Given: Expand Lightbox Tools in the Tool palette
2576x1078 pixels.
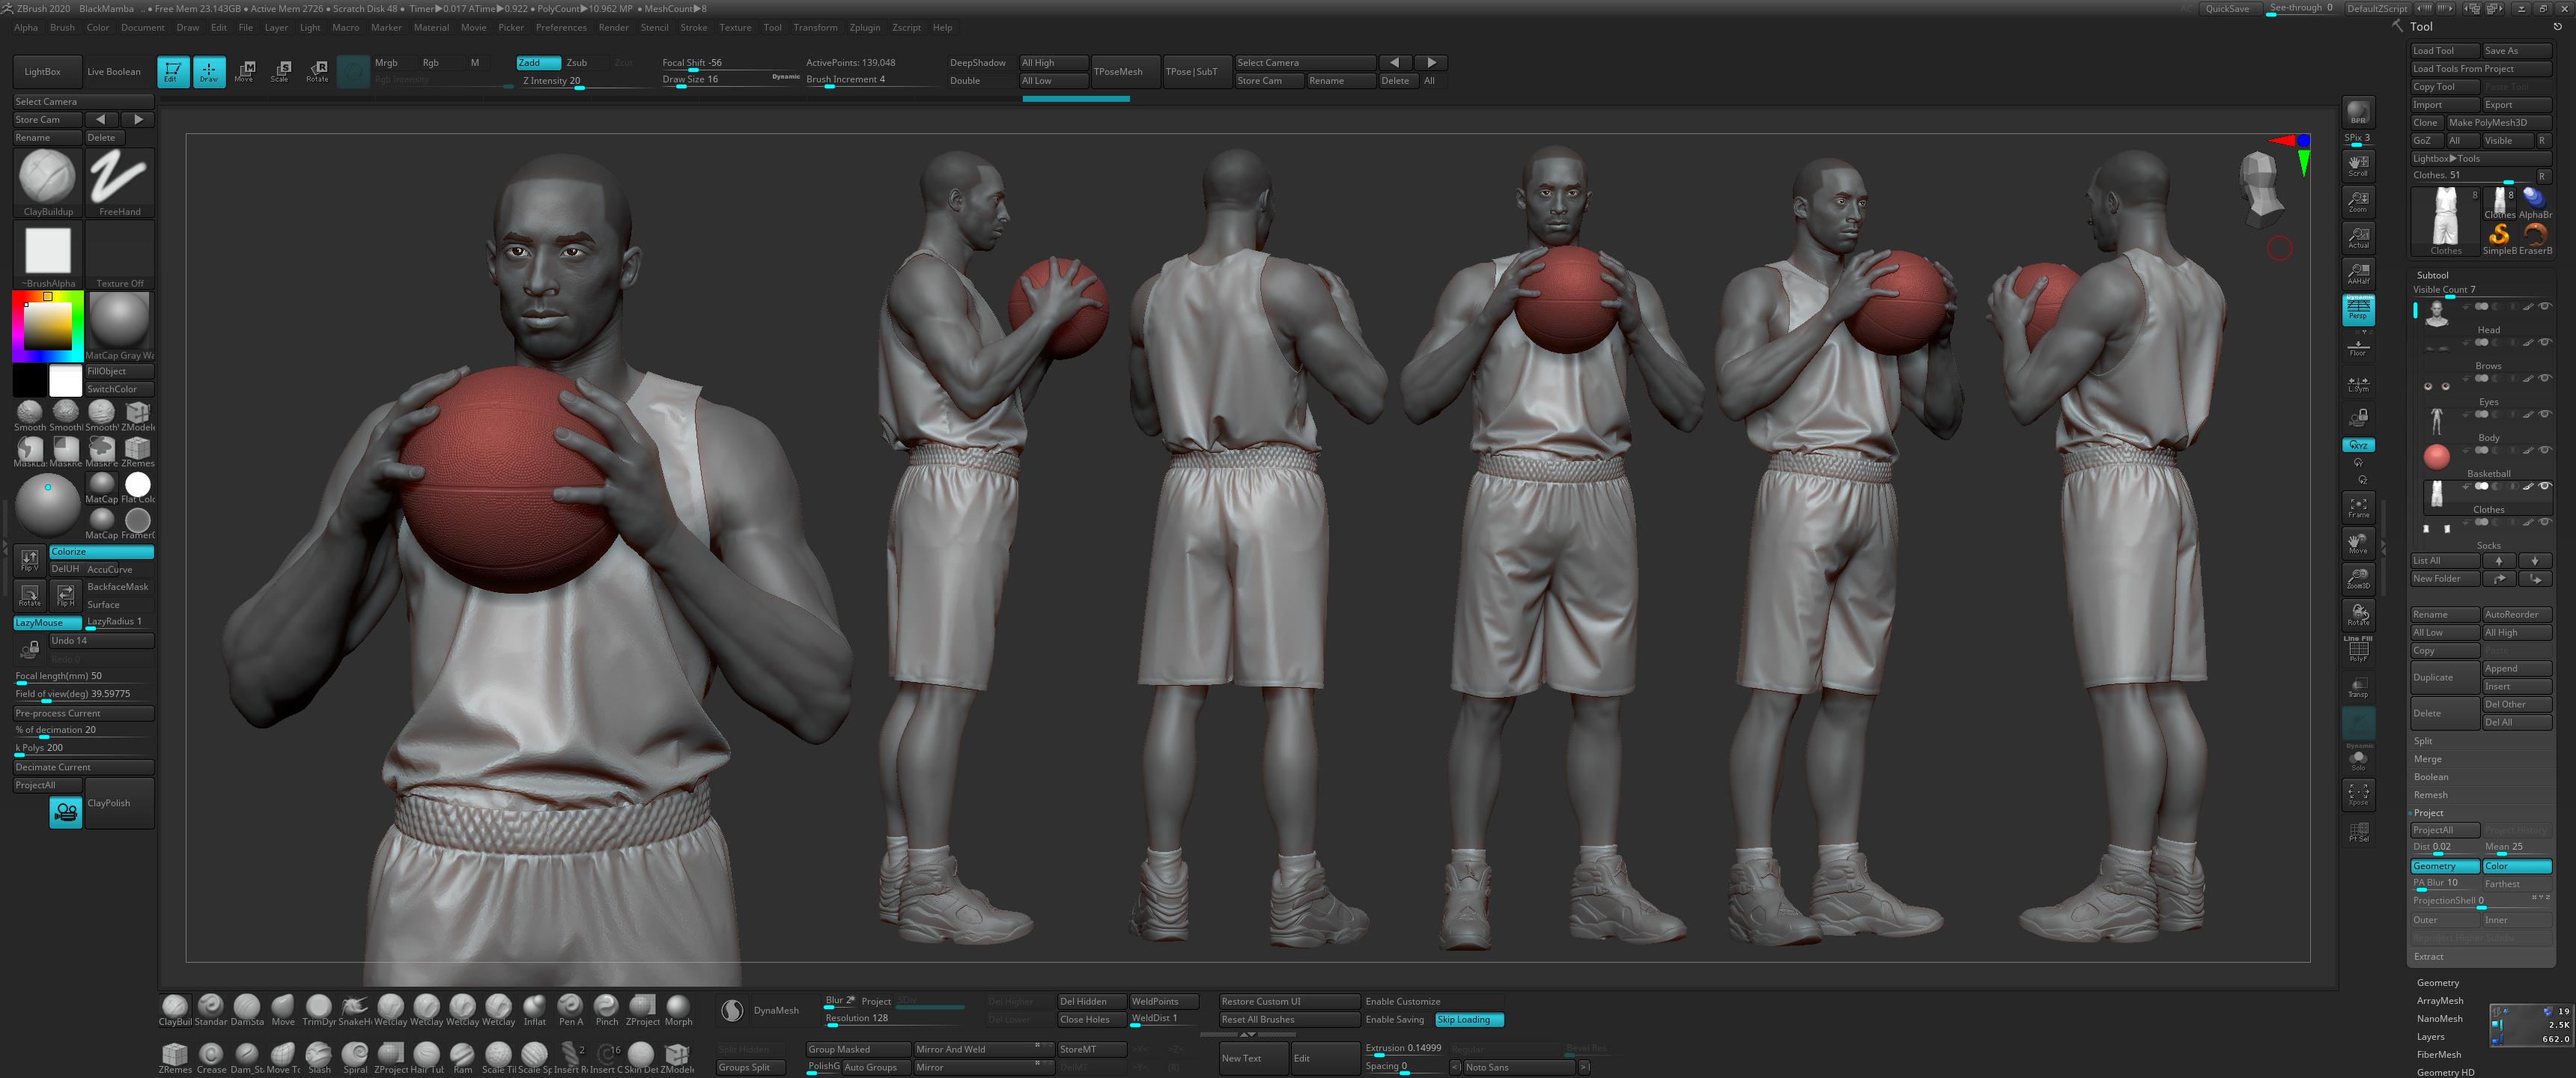Looking at the screenshot, I should point(2447,158).
